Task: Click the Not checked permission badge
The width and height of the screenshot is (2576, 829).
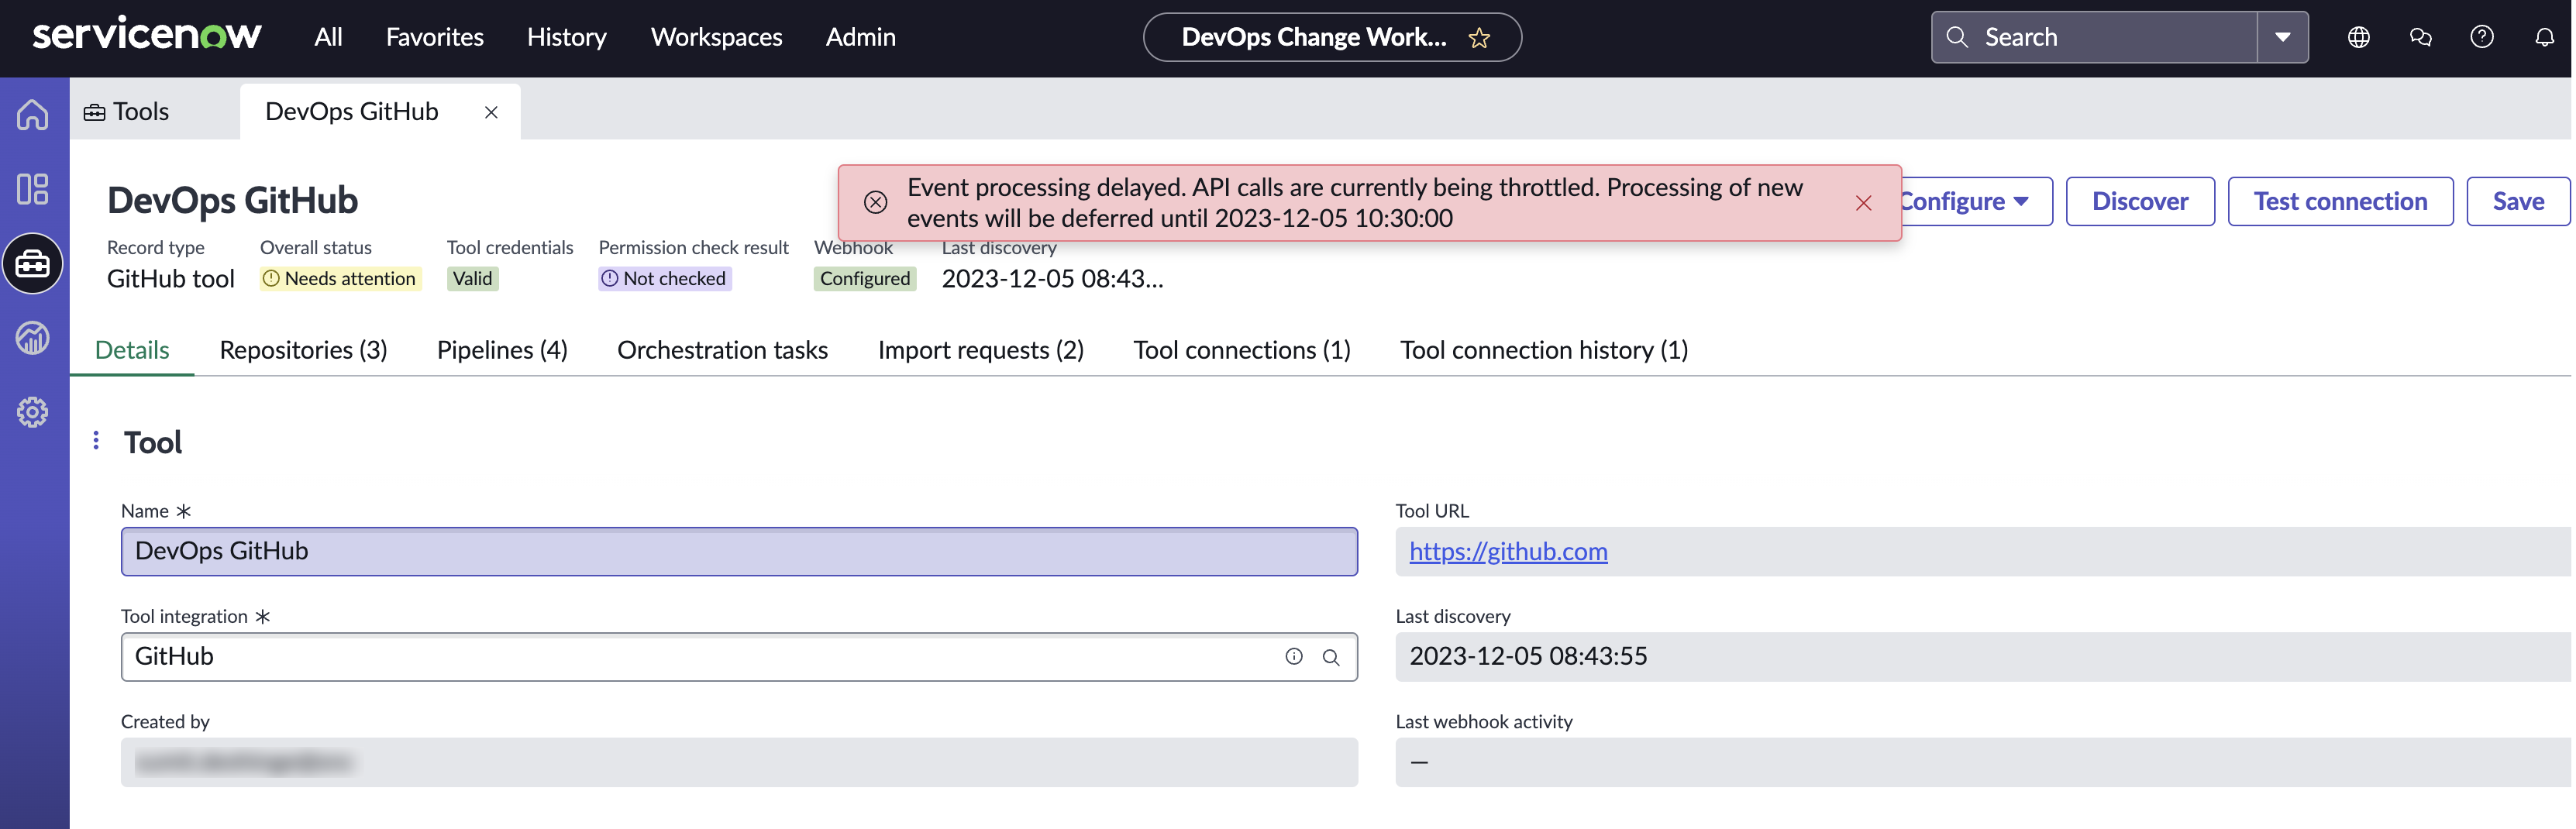Action: click(665, 279)
